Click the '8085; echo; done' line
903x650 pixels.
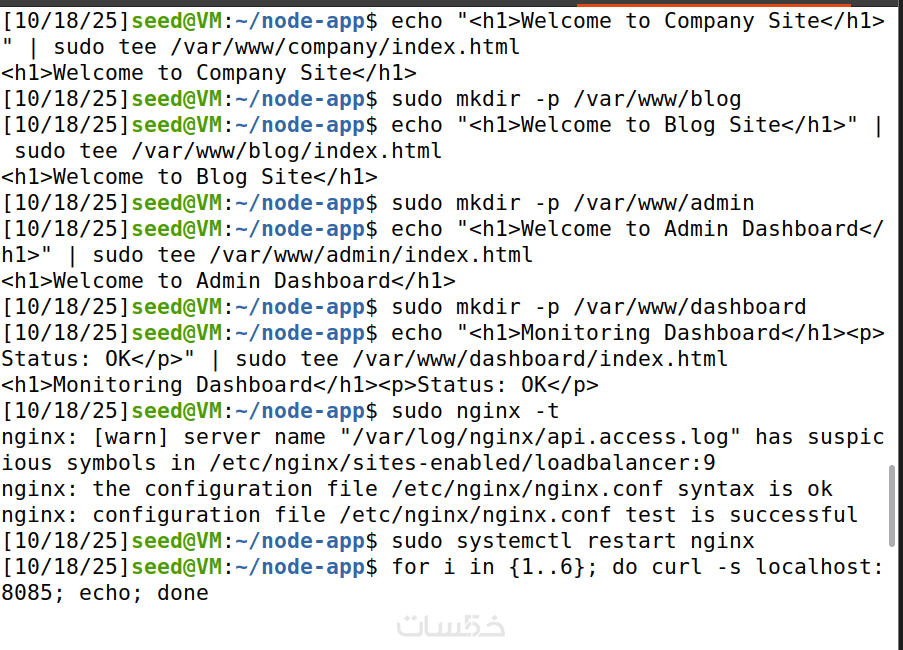point(105,593)
